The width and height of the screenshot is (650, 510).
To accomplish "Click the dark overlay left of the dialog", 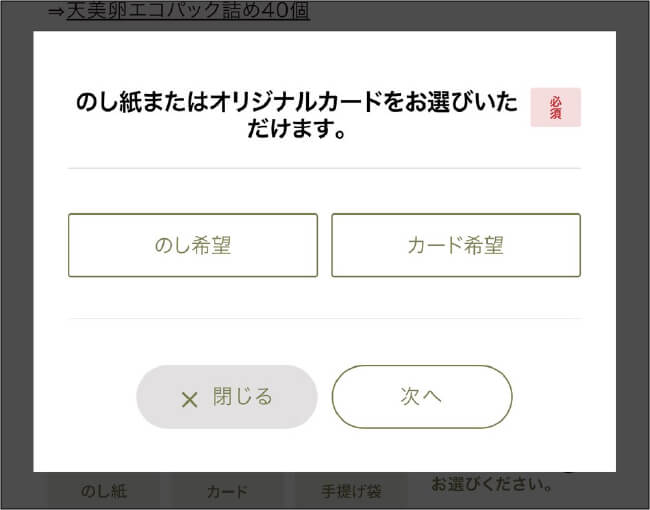I will (18, 250).
